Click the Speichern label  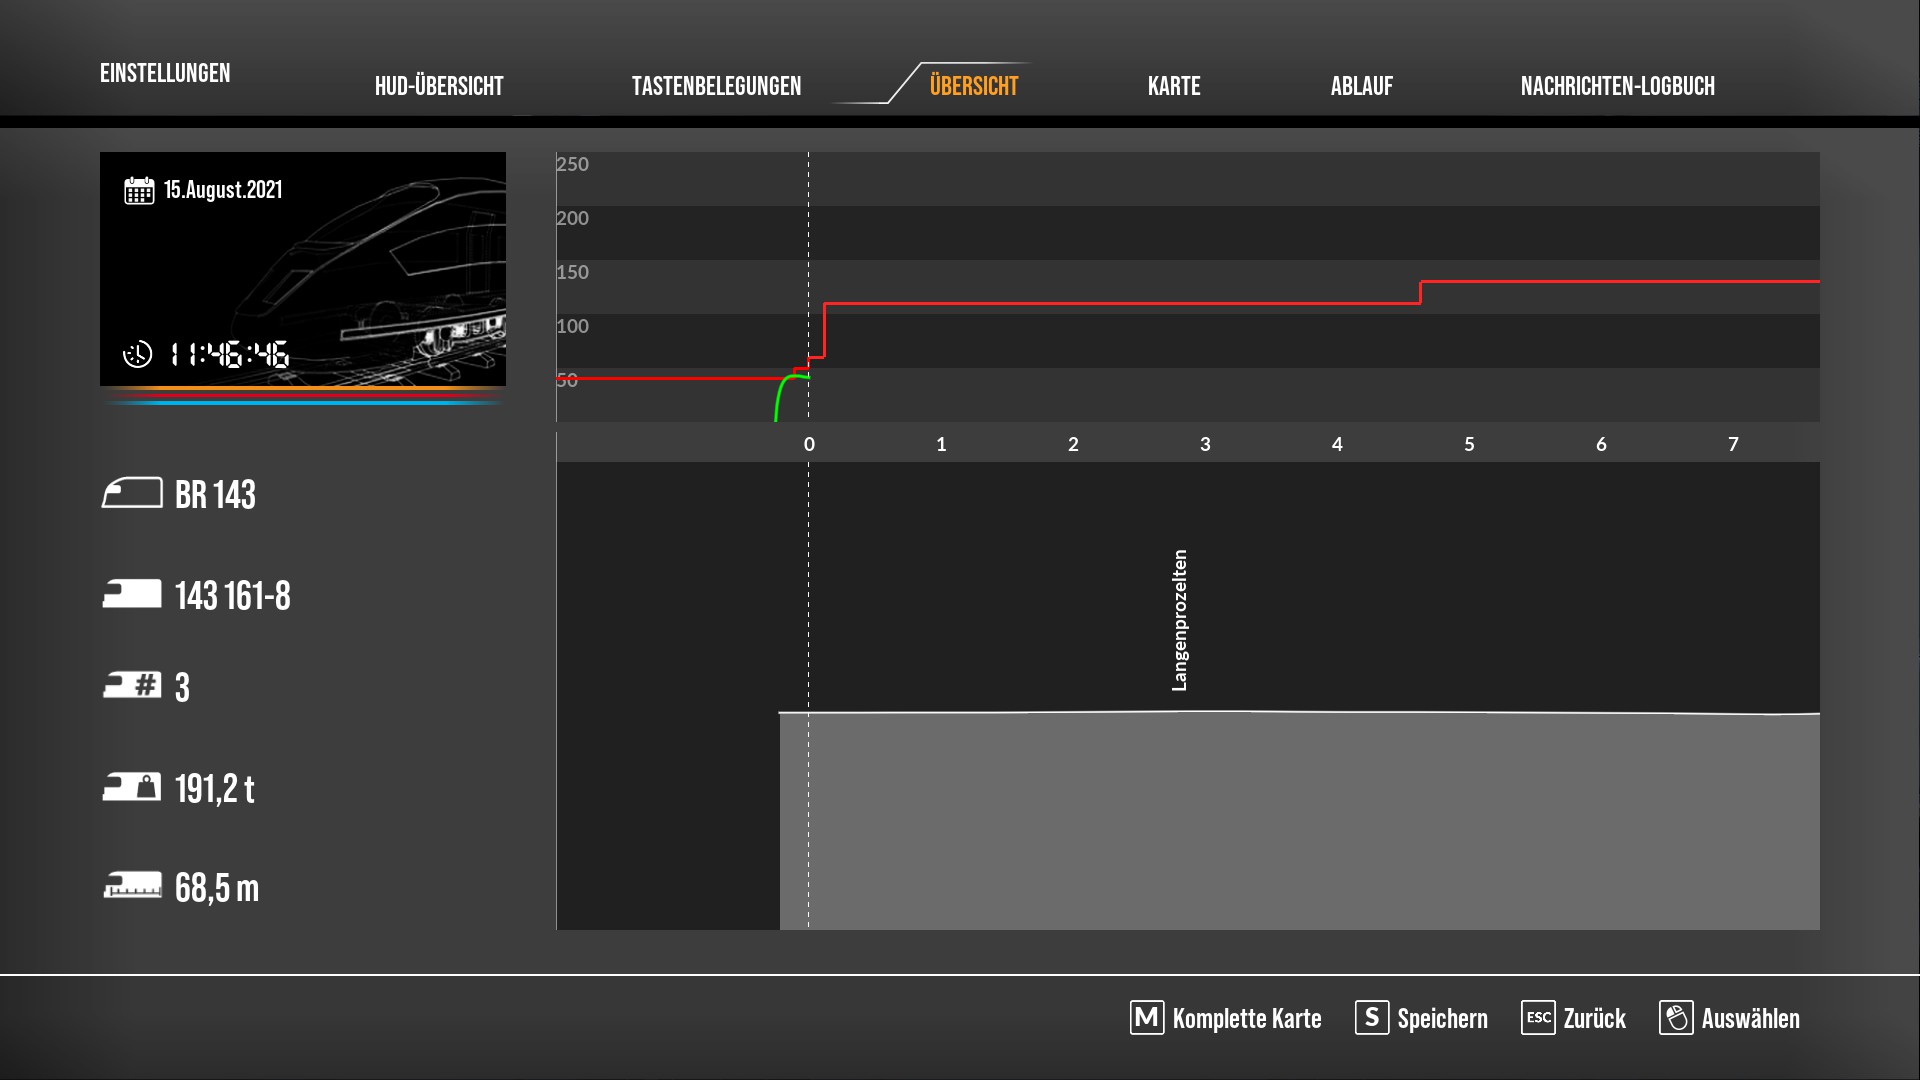tap(1442, 1019)
